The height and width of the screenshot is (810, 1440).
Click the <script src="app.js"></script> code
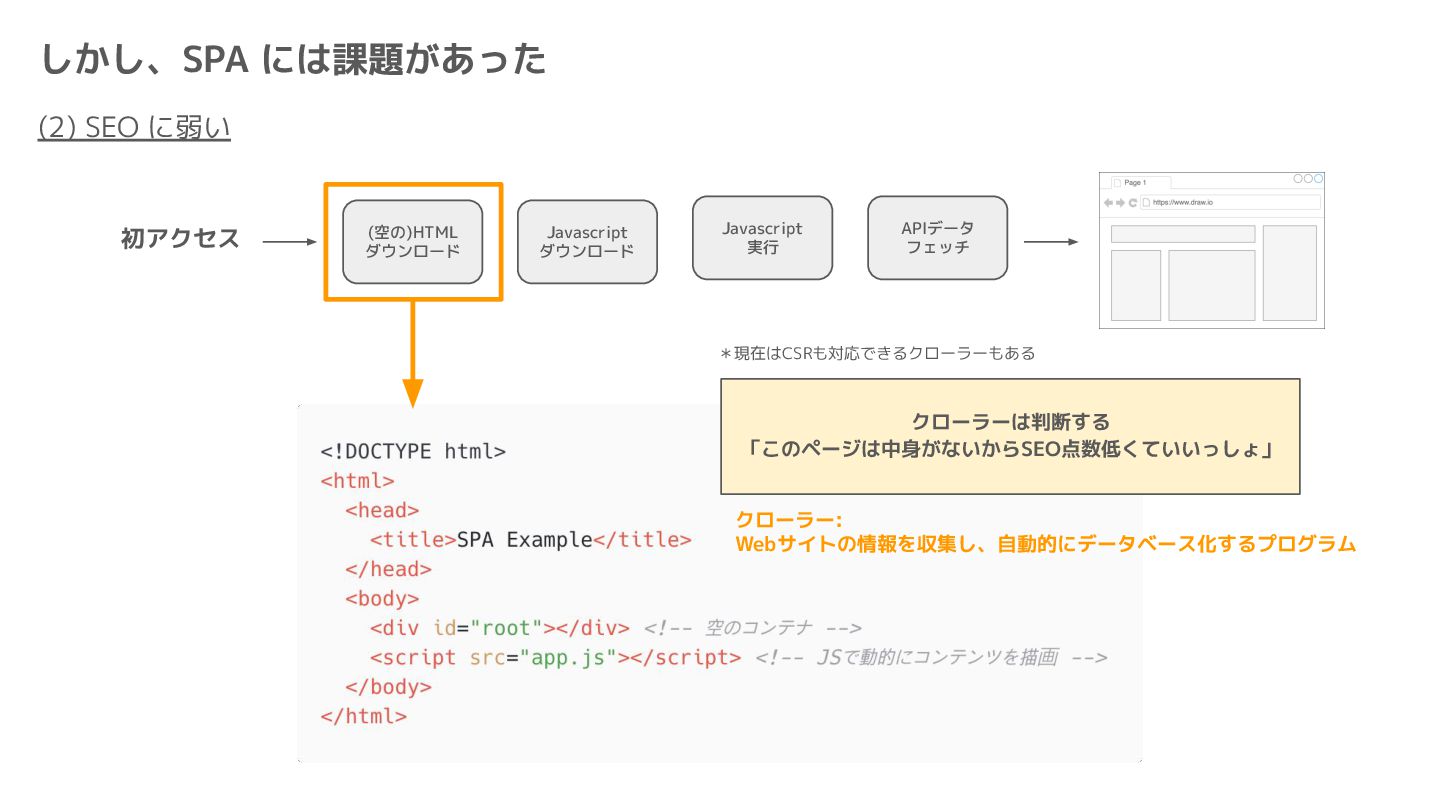(x=555, y=658)
